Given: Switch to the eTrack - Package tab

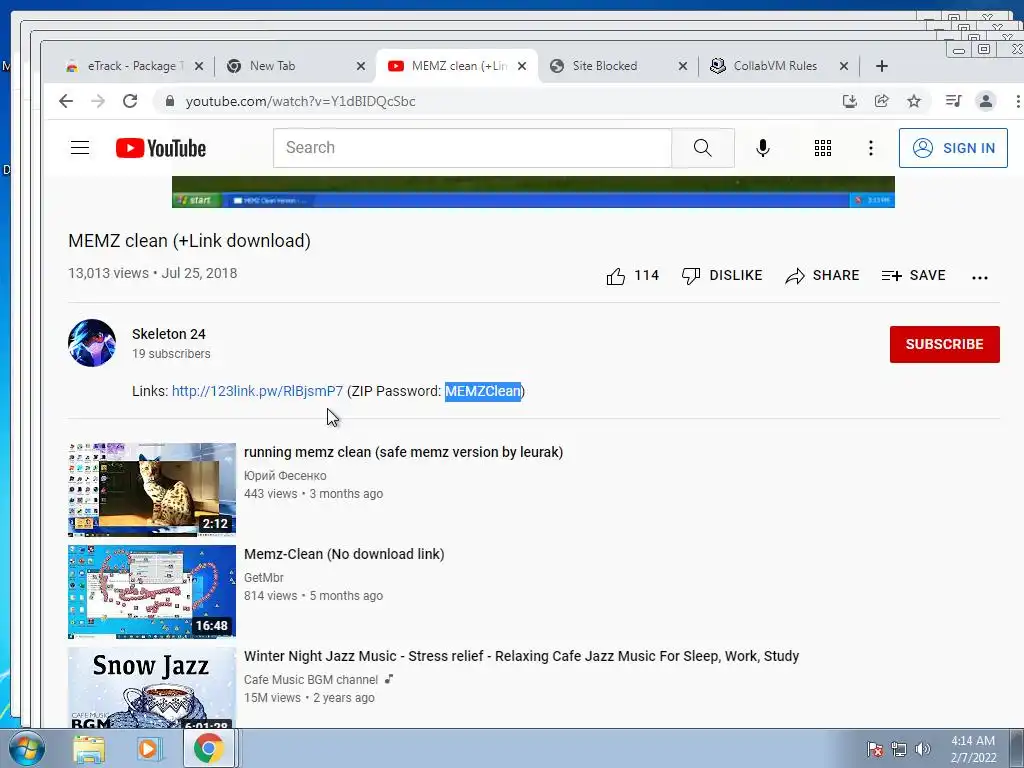Looking at the screenshot, I should [134, 66].
